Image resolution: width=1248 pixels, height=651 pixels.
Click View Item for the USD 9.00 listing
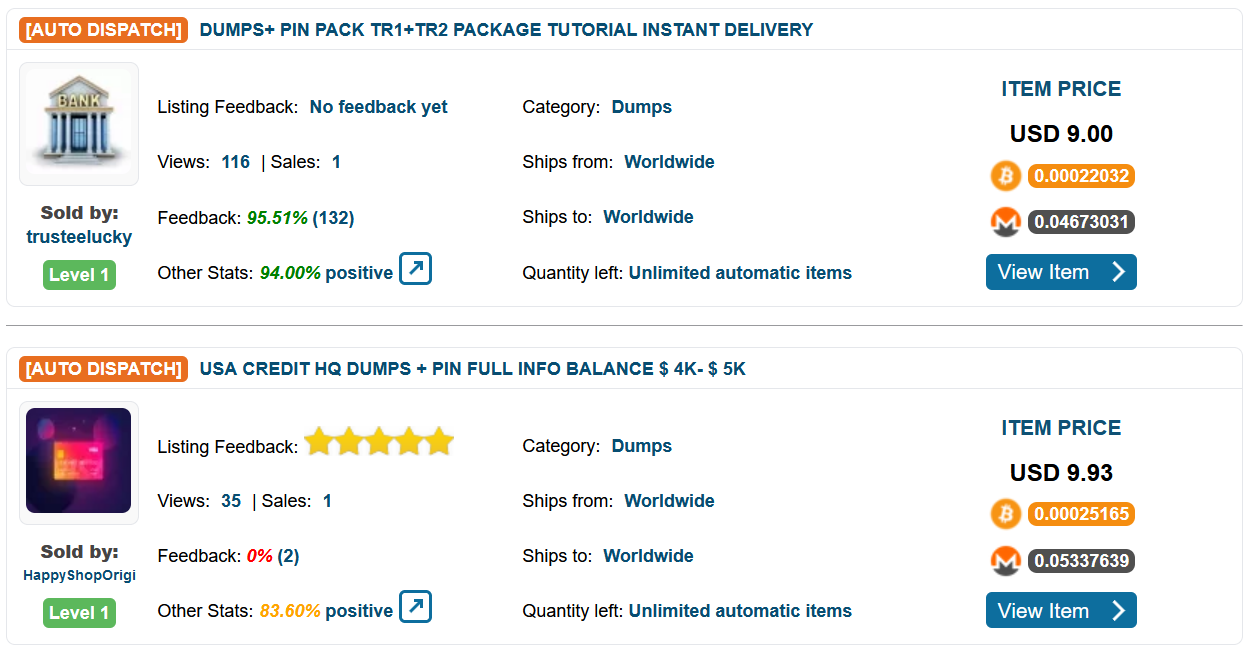[x=1061, y=272]
